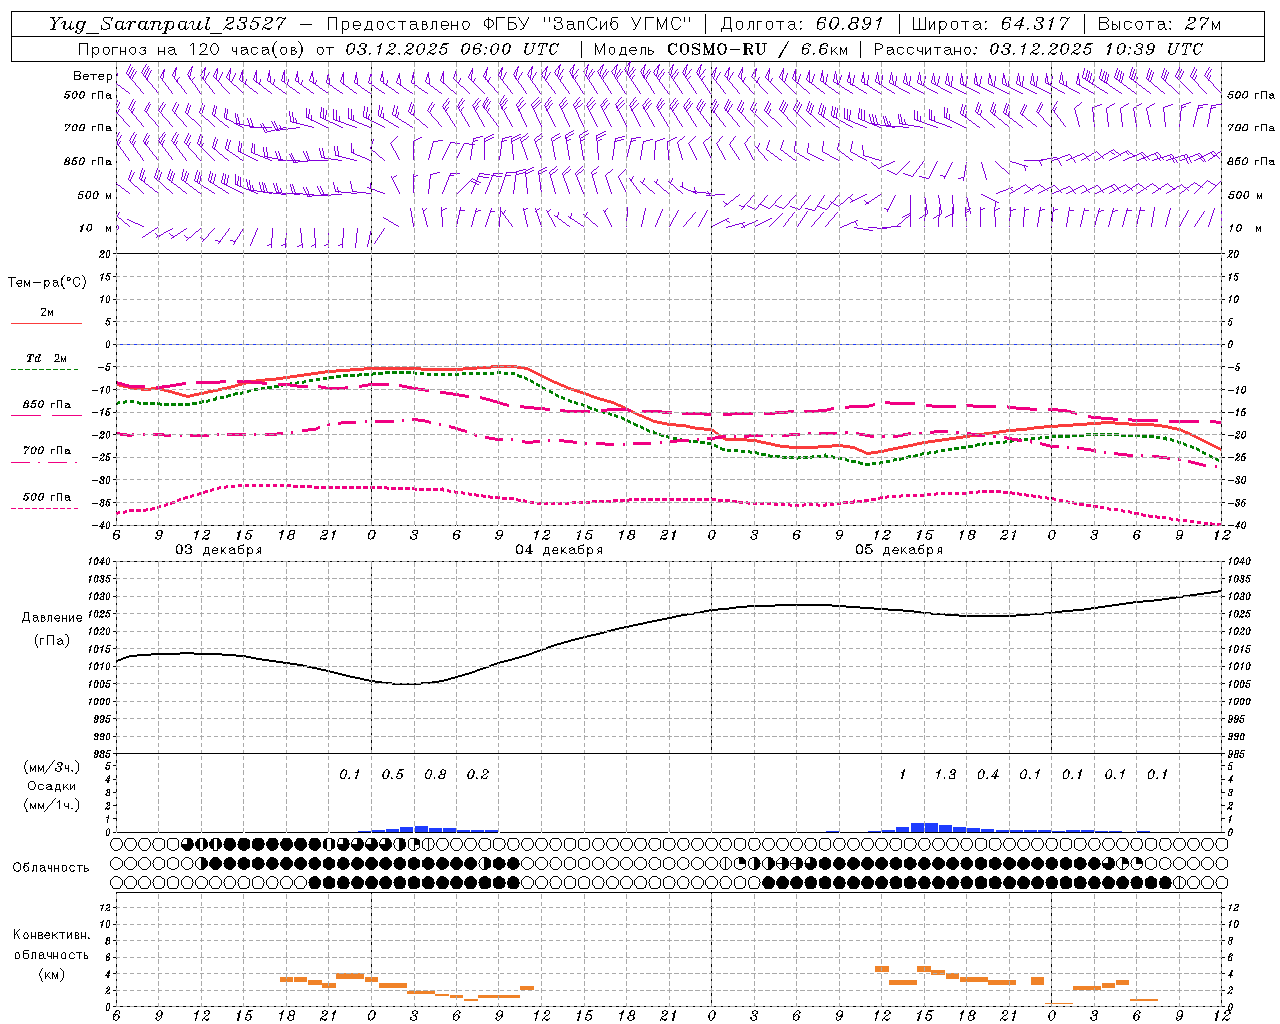Click the 0.8 precipitation value
Viewport: 1280px width, 1024px height.
coord(435,775)
